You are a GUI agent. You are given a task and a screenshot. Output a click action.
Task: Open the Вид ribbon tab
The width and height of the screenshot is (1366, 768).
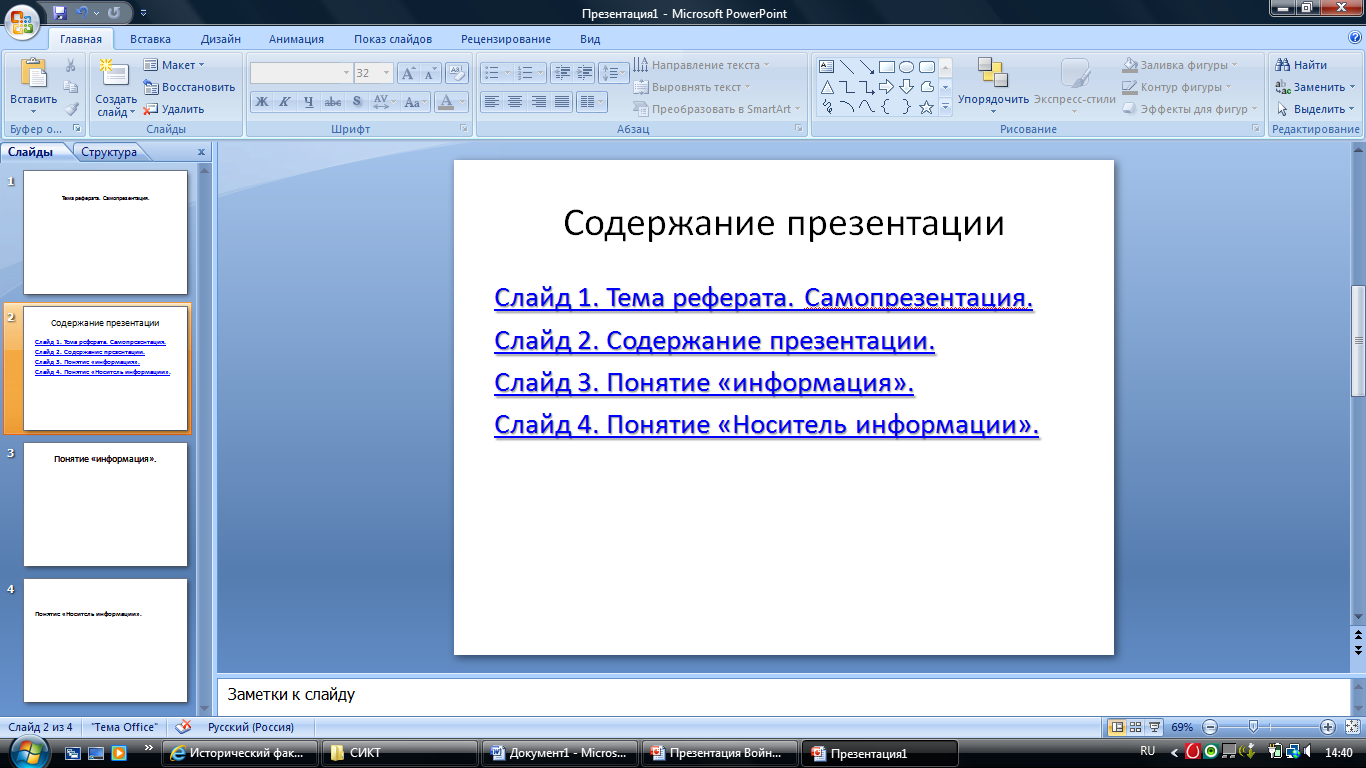(590, 39)
